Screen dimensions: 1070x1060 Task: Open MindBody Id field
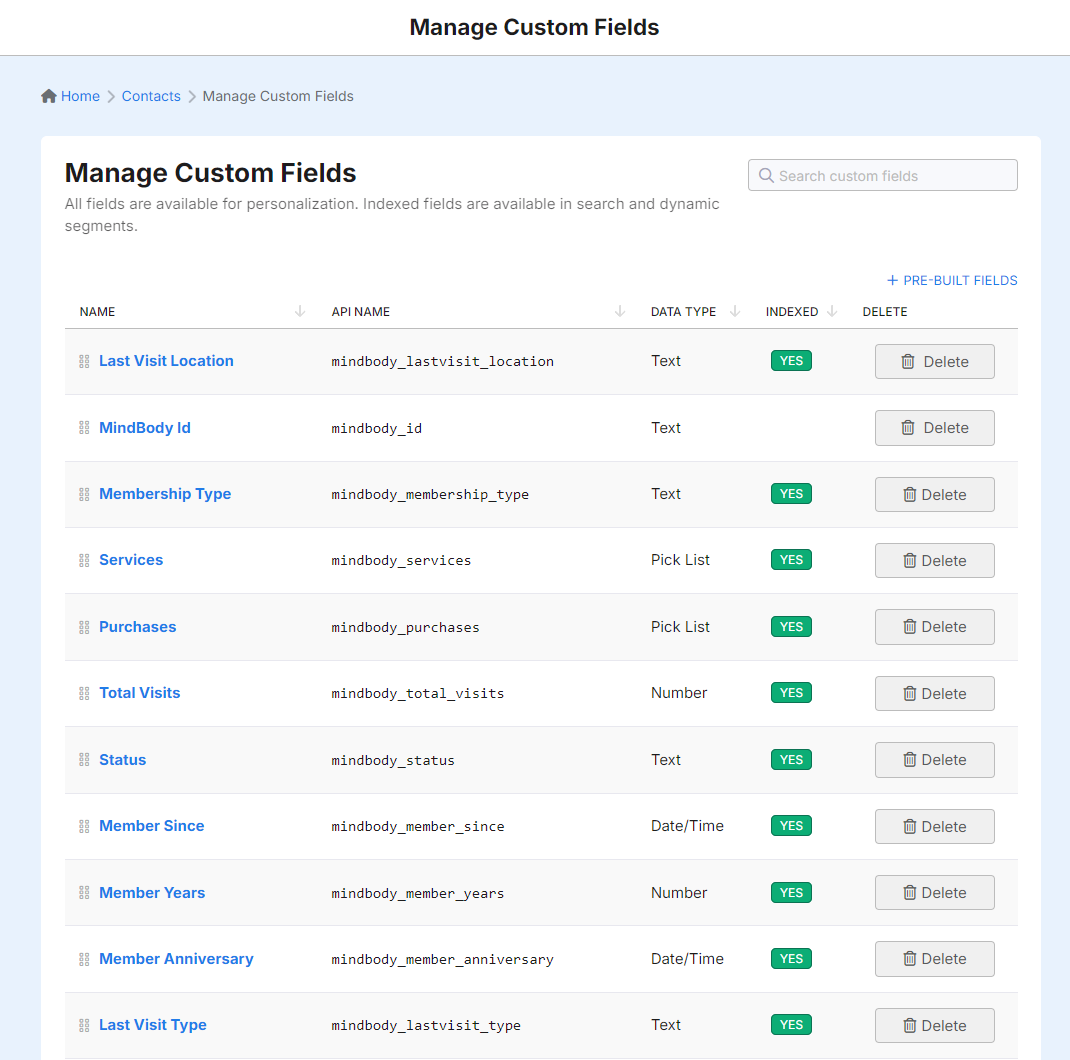145,427
